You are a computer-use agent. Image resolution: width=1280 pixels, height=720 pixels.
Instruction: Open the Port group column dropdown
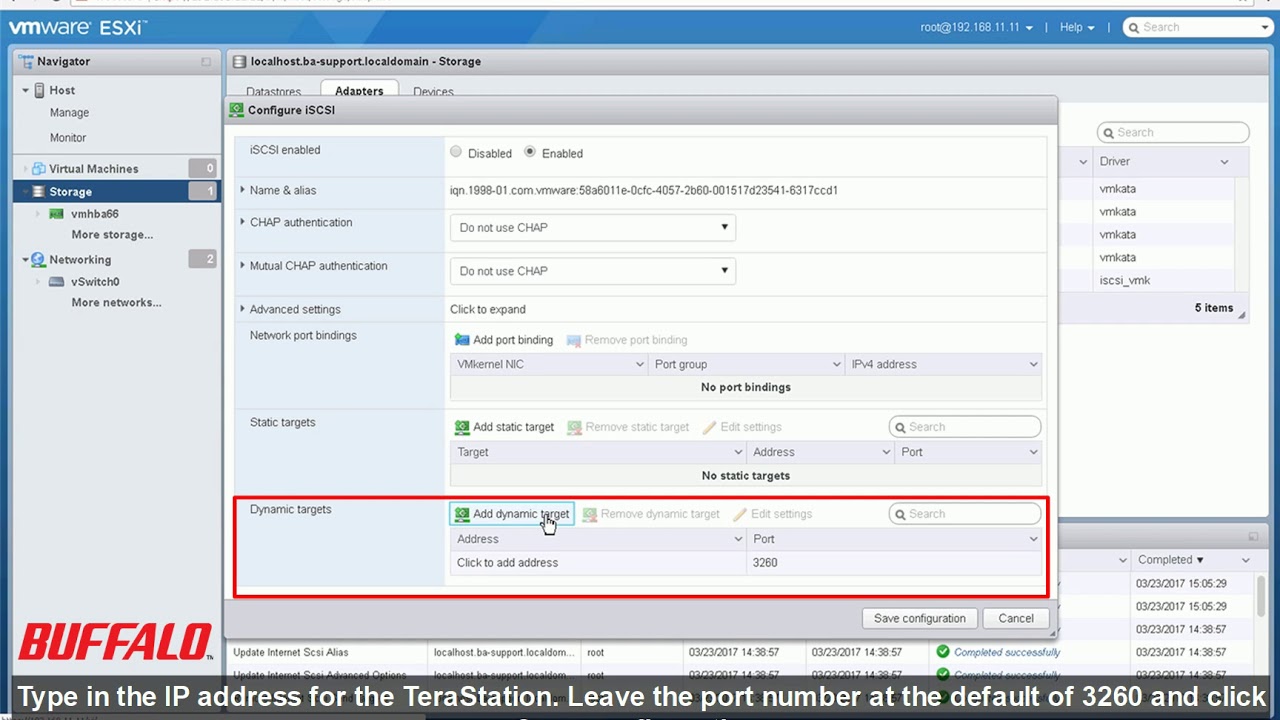(837, 365)
